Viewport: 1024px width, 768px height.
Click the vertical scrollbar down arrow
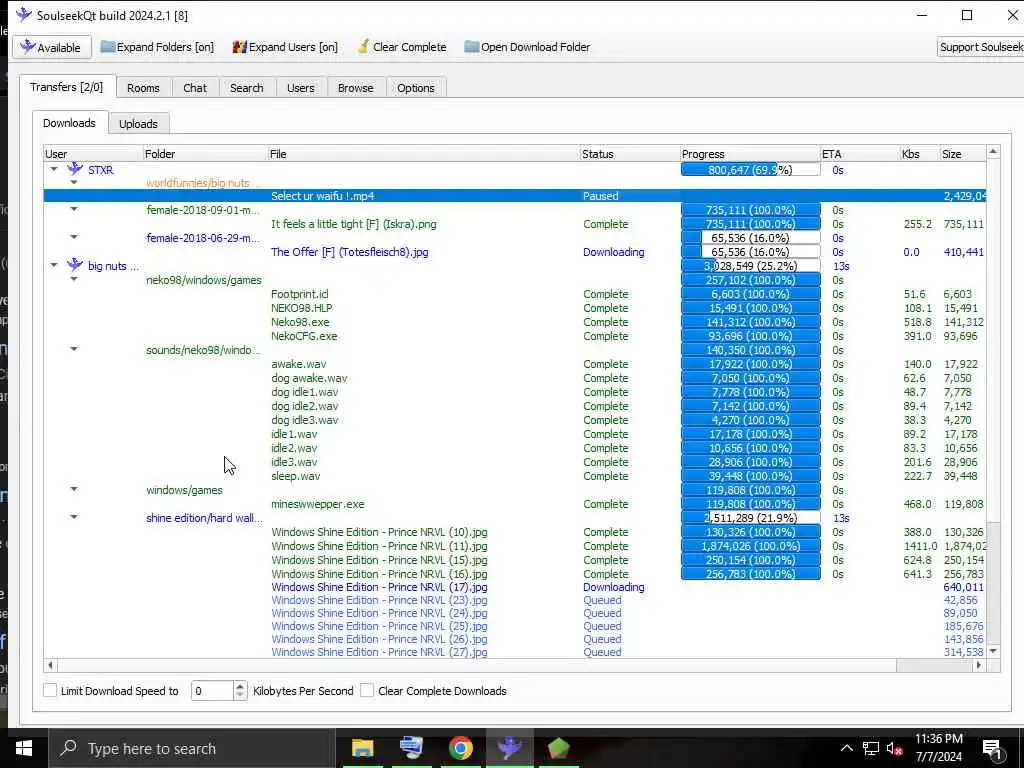click(x=993, y=651)
